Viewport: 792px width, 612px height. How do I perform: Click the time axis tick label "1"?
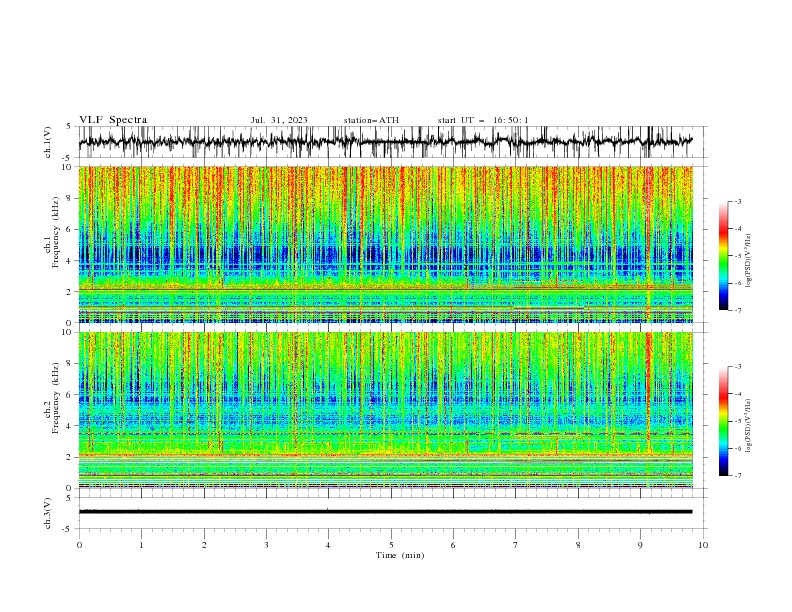(x=141, y=545)
